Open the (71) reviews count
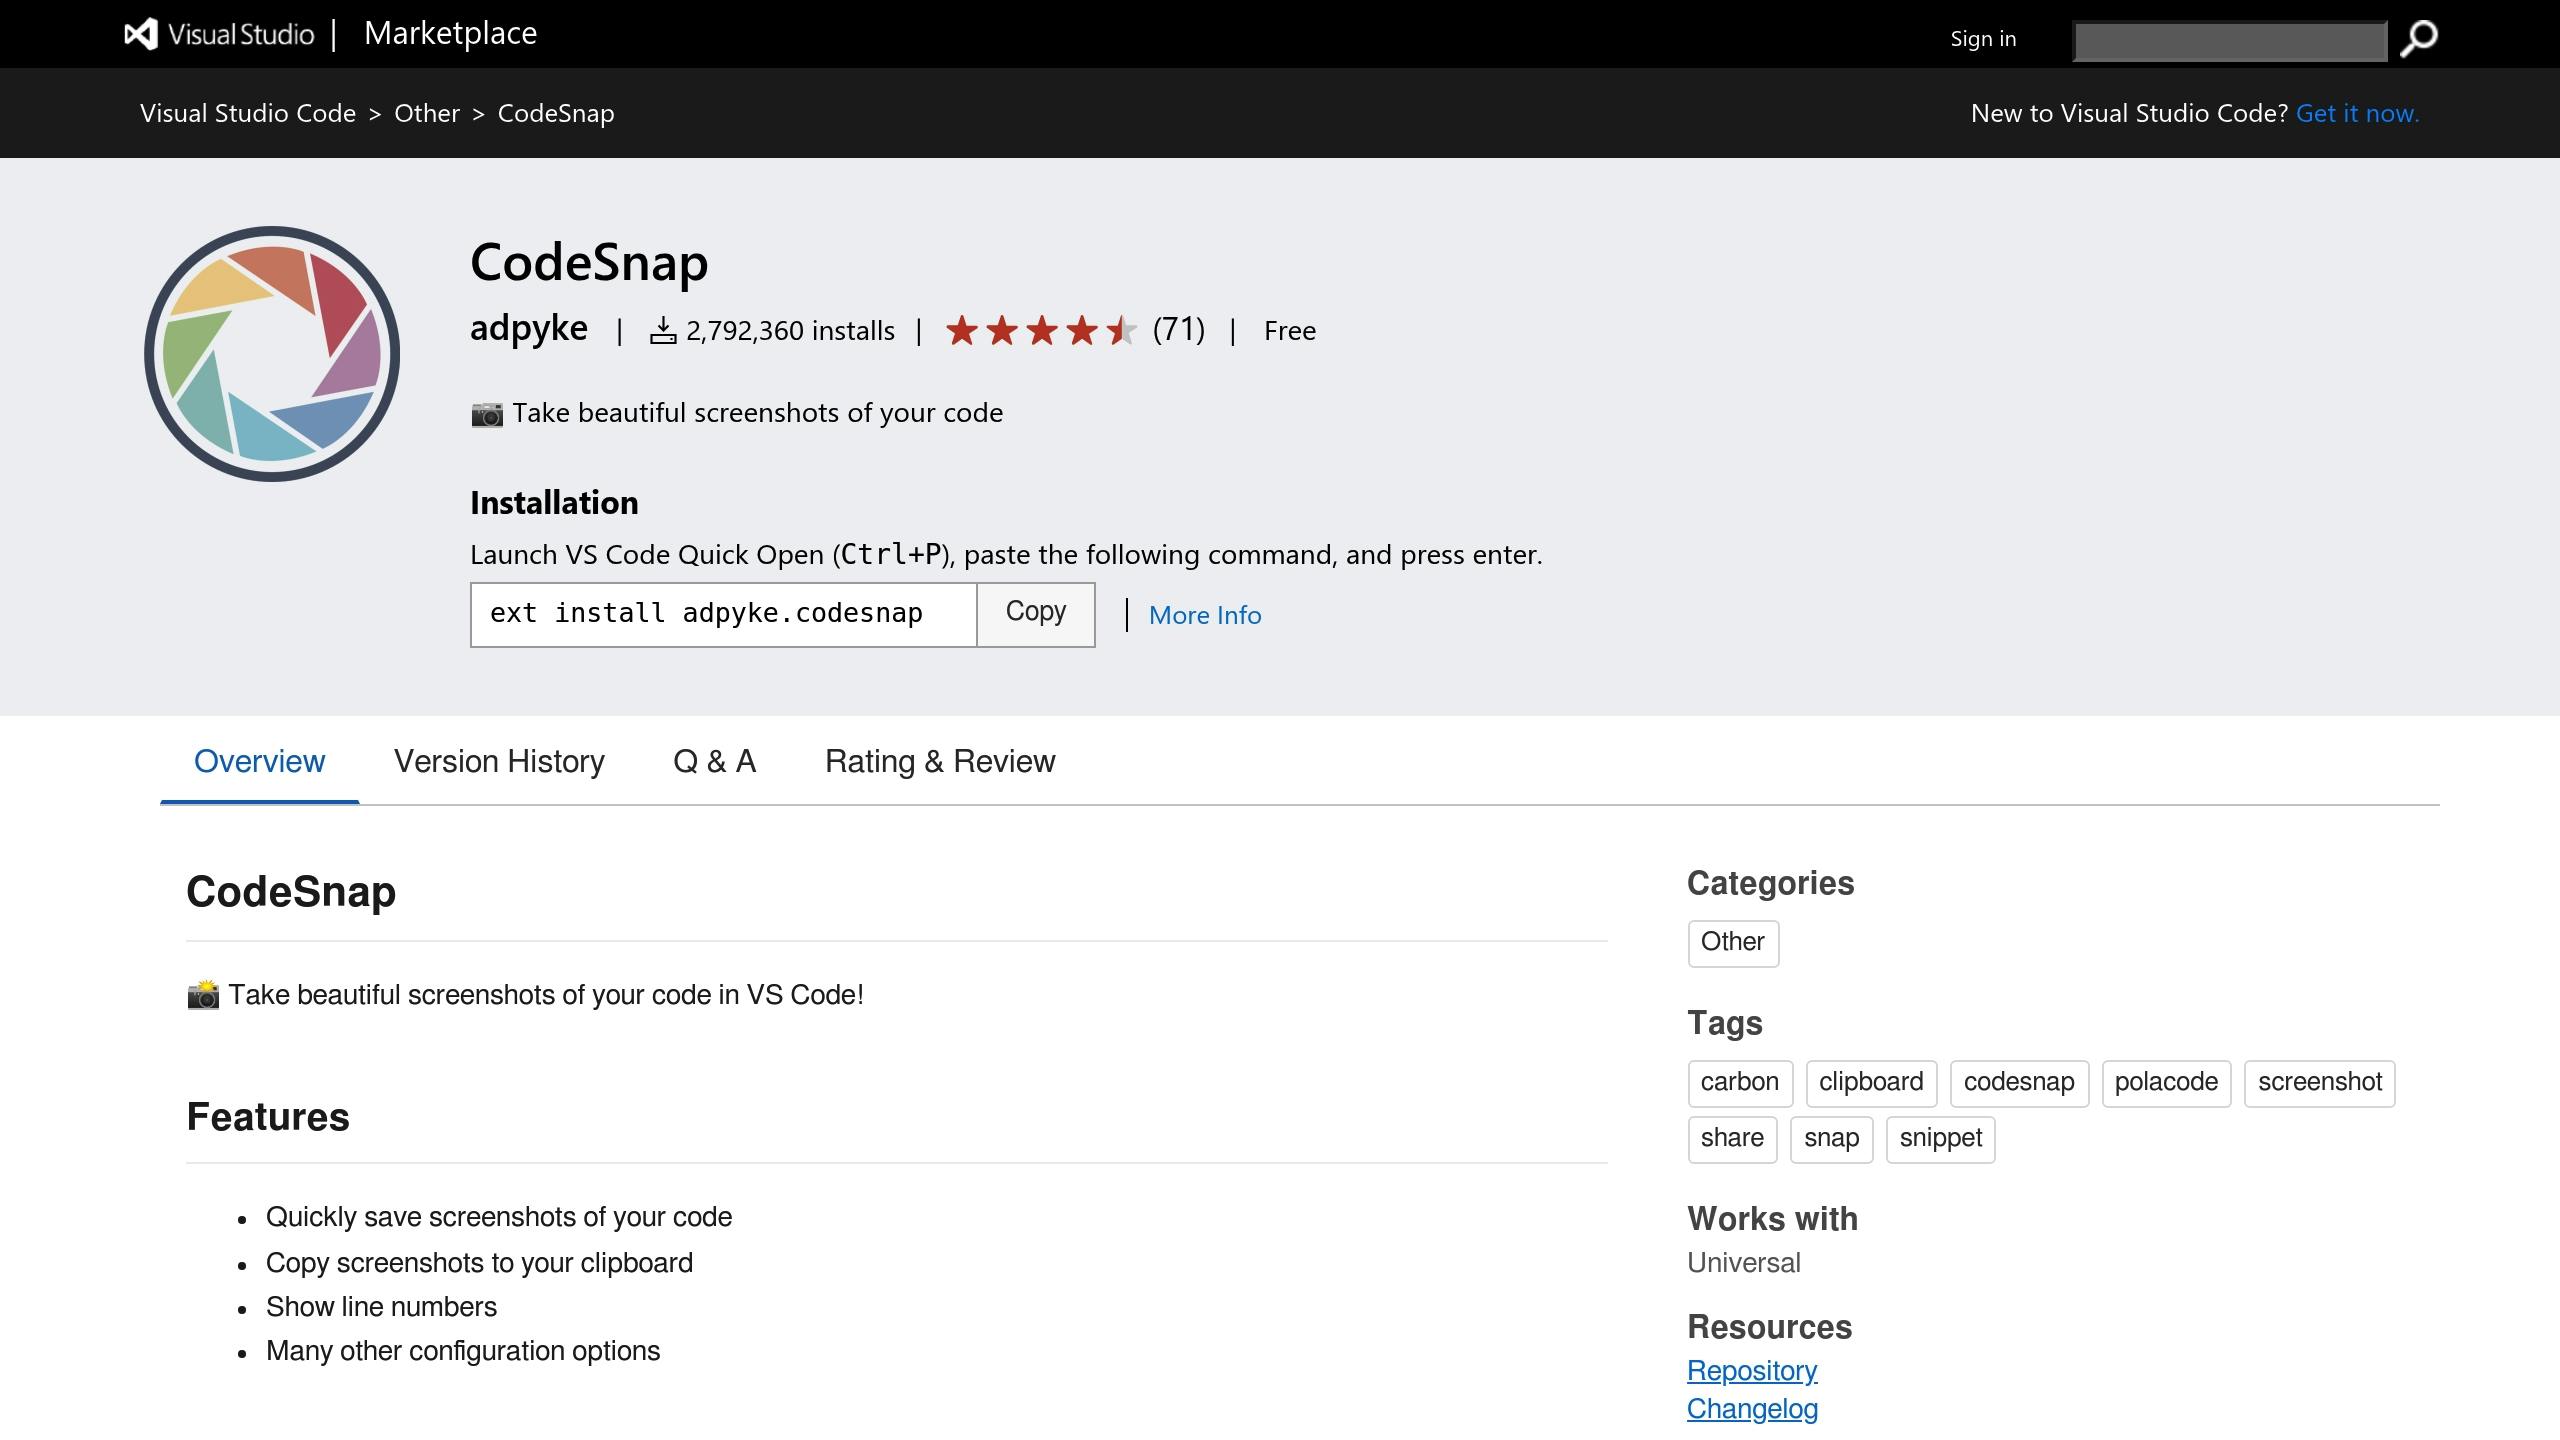Screen dimensions: 2560x1440 1178,329
